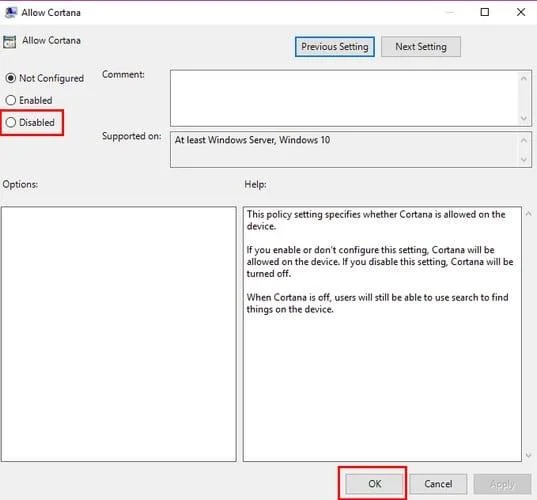Click Supported on box scroll up arrow
The height and width of the screenshot is (500, 537).
tap(524, 140)
